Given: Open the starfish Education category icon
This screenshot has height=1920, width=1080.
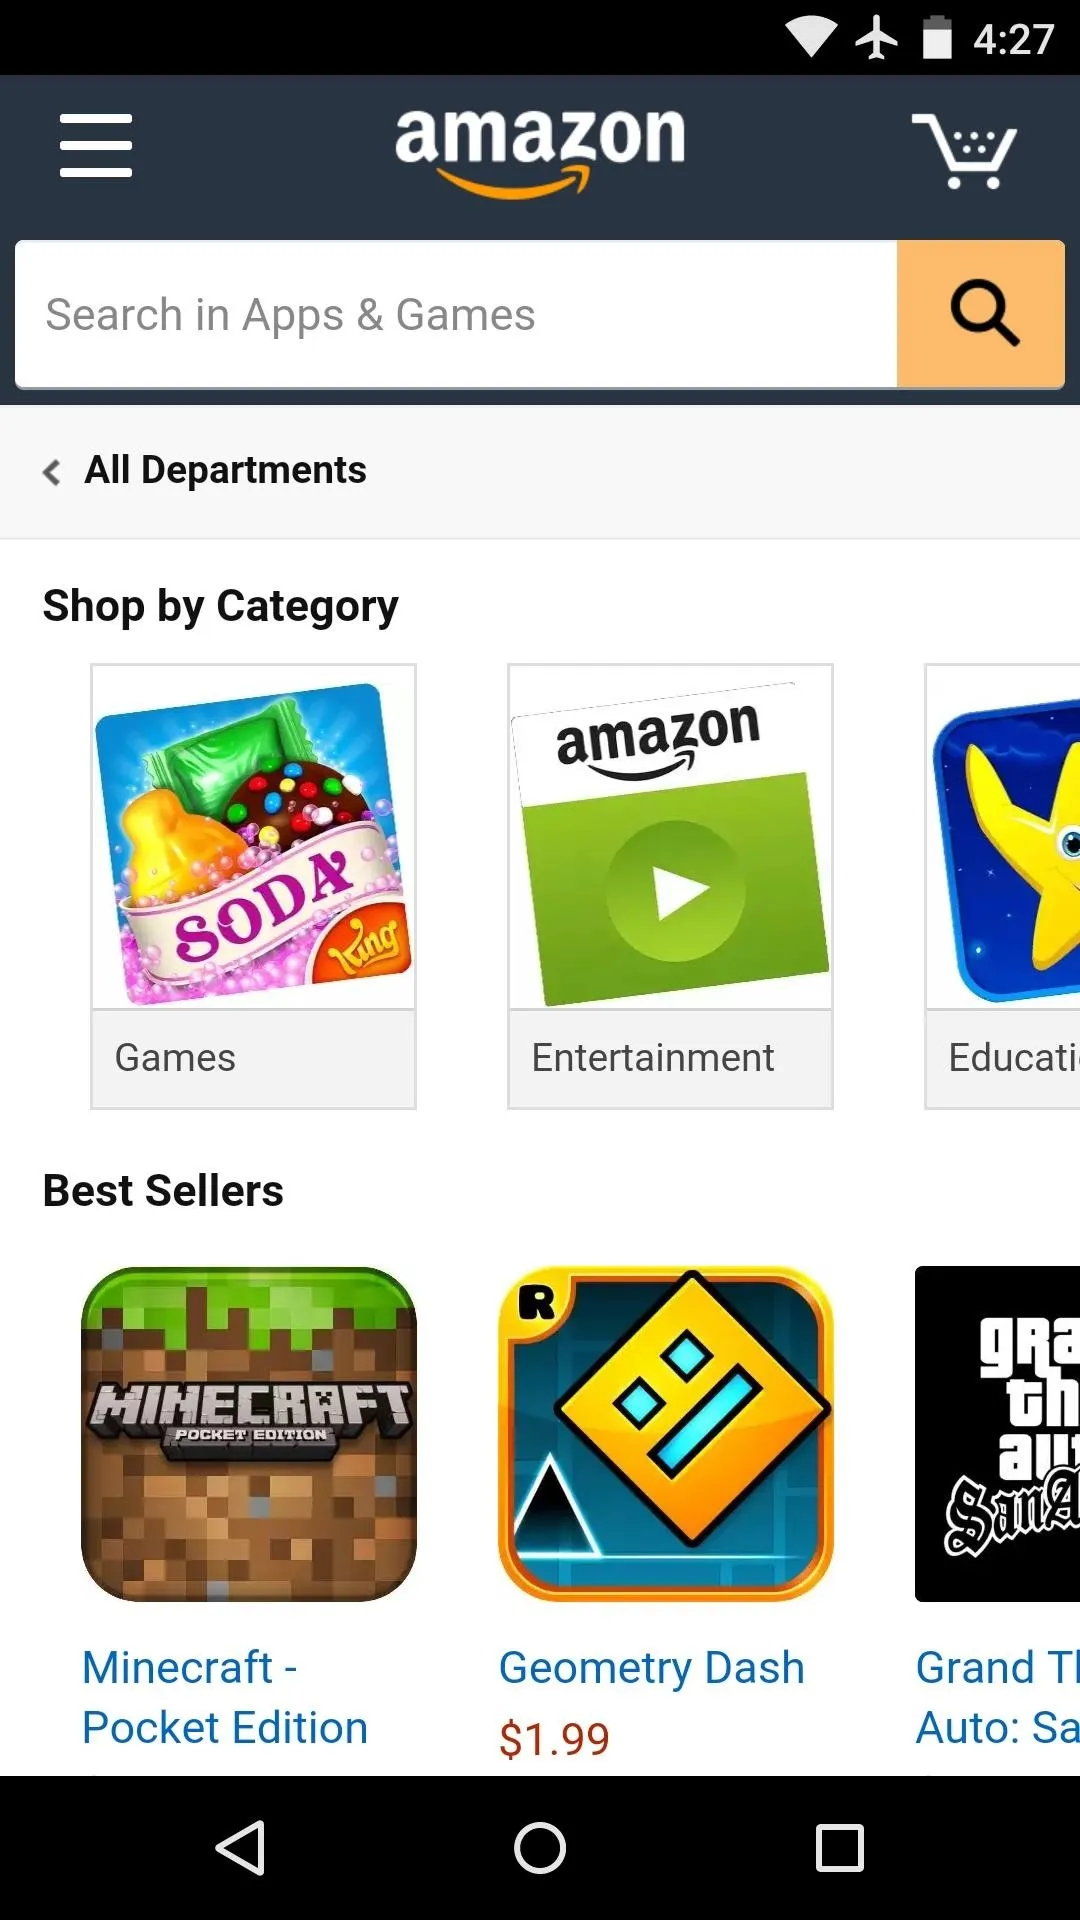Looking at the screenshot, I should [1003, 838].
